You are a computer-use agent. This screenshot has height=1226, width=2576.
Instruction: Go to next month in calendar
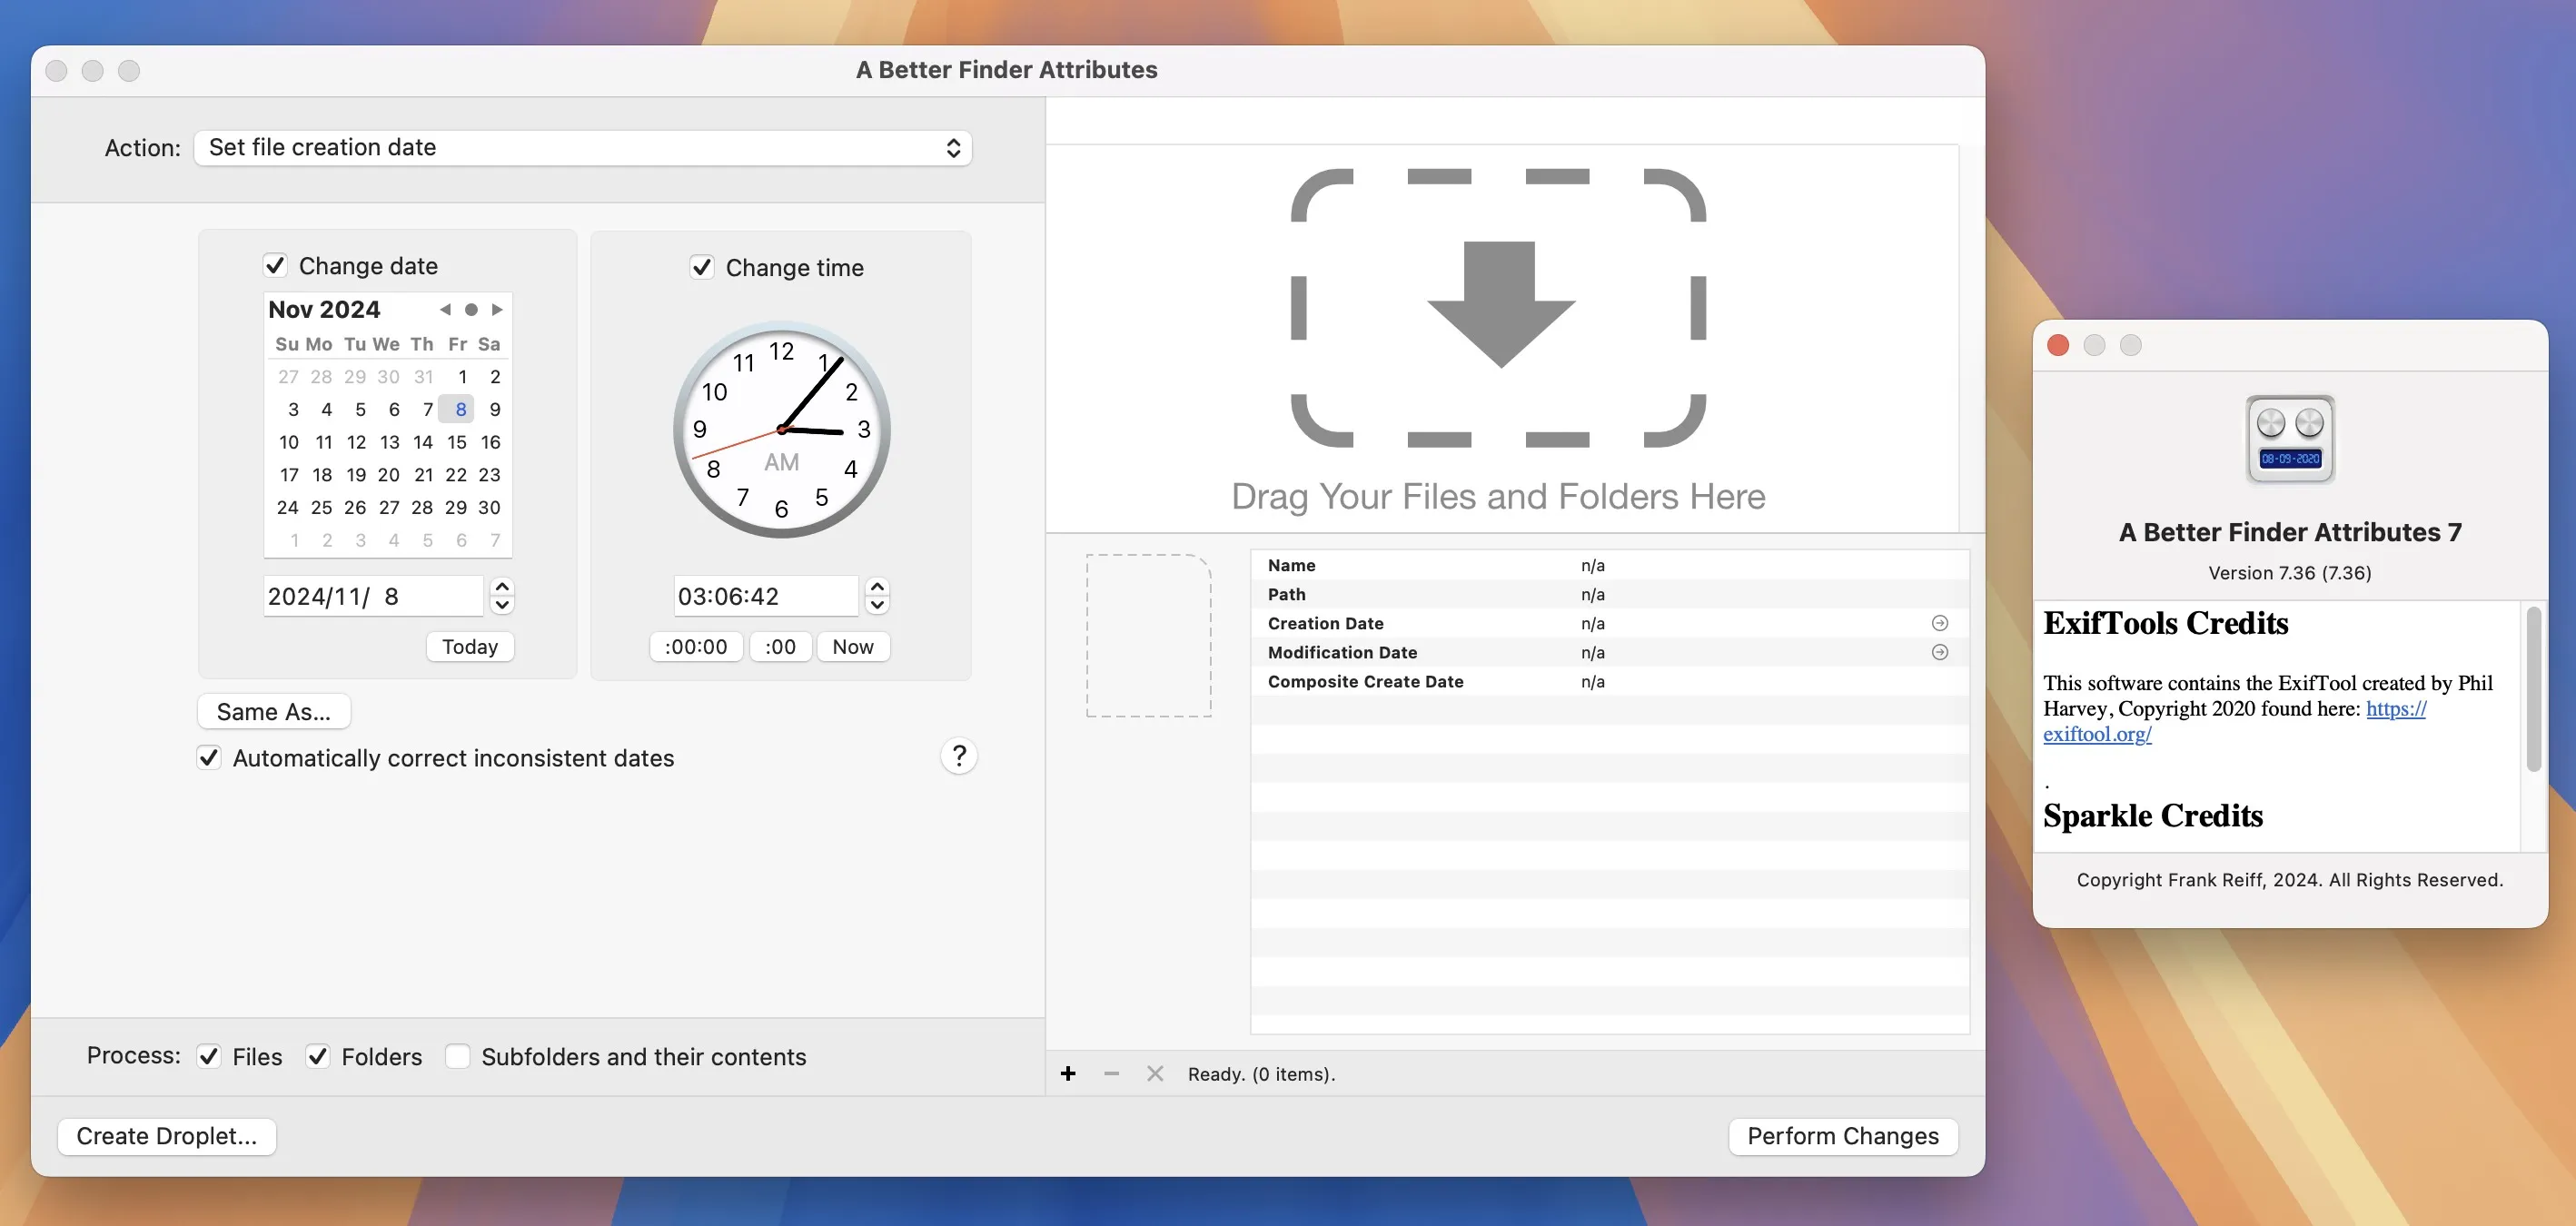click(497, 310)
